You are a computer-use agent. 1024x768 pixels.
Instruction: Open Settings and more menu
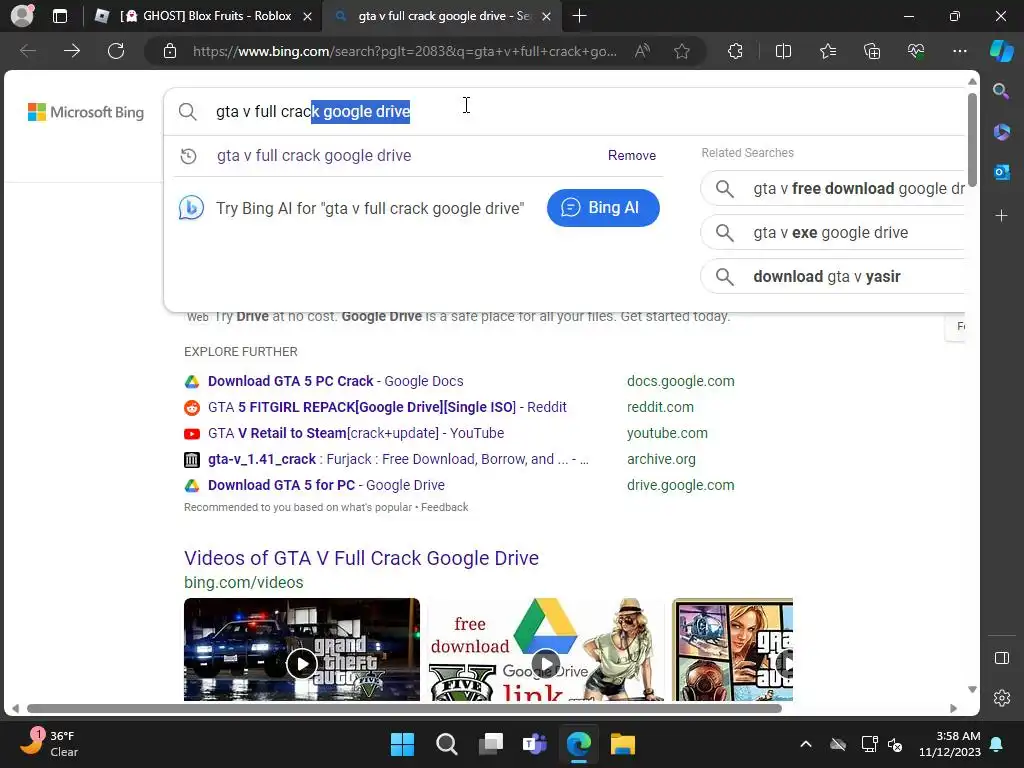click(x=959, y=51)
